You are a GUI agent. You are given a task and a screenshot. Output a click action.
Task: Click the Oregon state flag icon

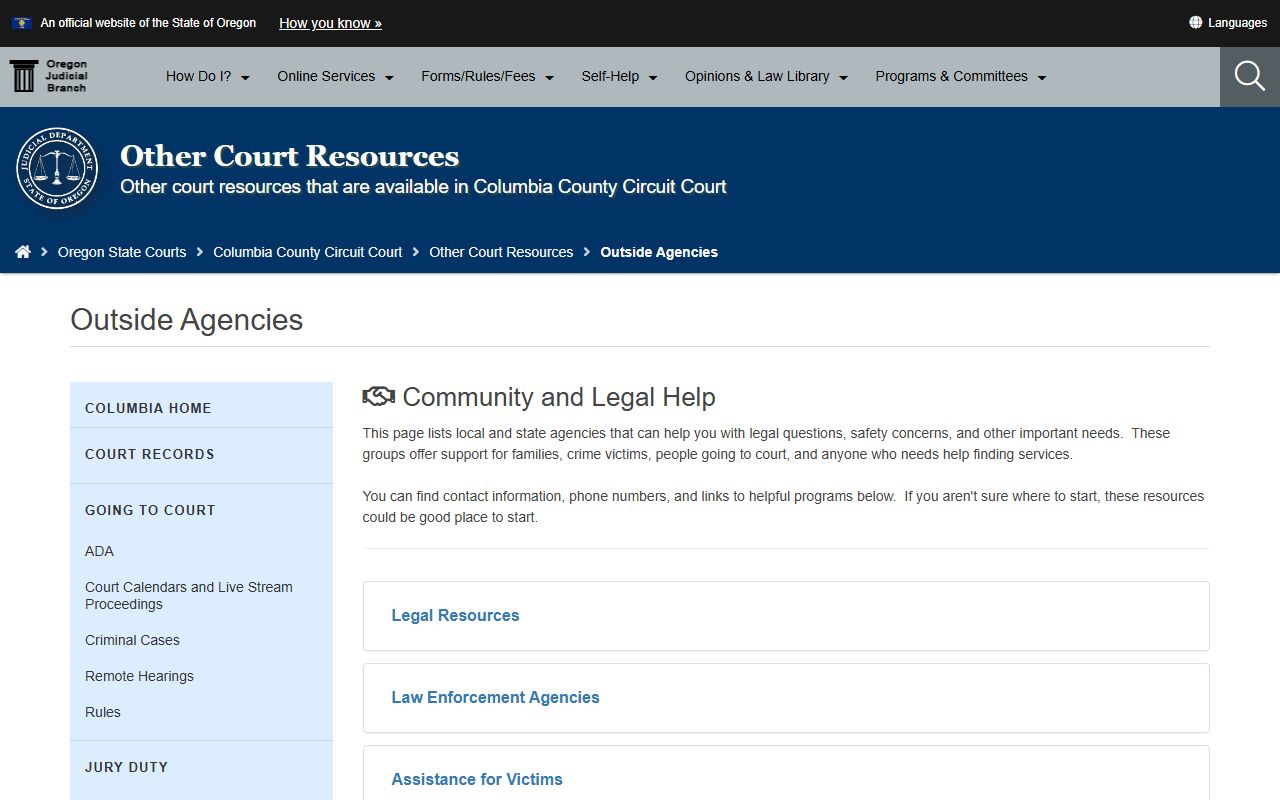click(x=22, y=22)
